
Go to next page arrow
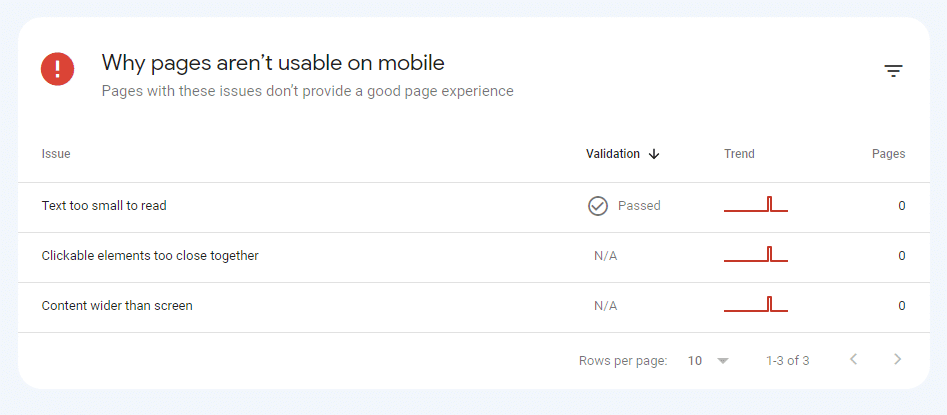(x=898, y=360)
